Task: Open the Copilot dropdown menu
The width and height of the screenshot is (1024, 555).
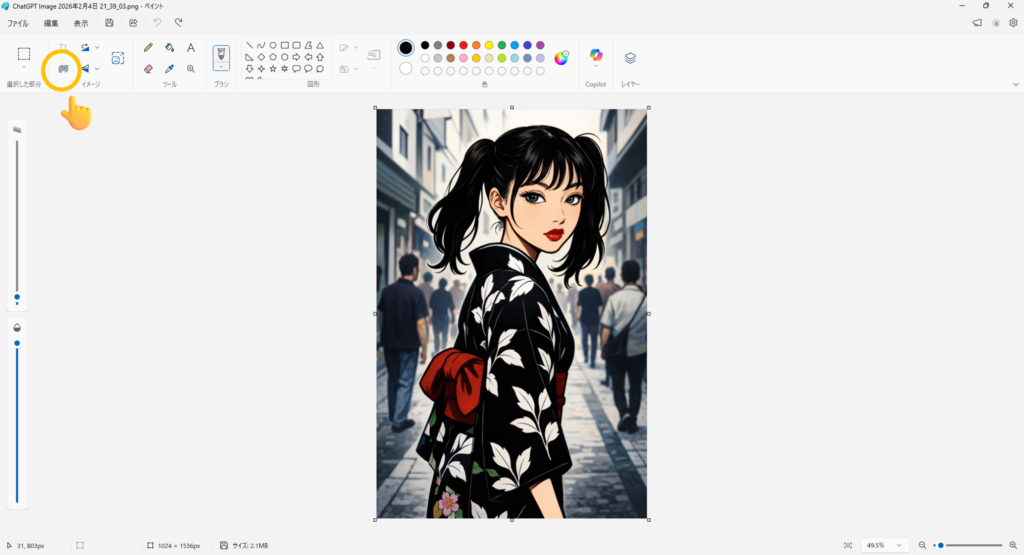Action: (596, 68)
